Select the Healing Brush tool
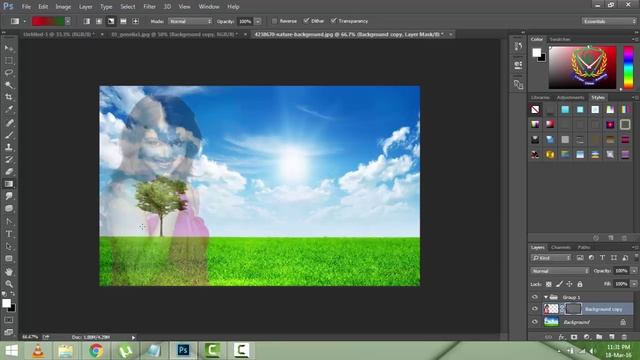The image size is (640, 360). (x=9, y=122)
